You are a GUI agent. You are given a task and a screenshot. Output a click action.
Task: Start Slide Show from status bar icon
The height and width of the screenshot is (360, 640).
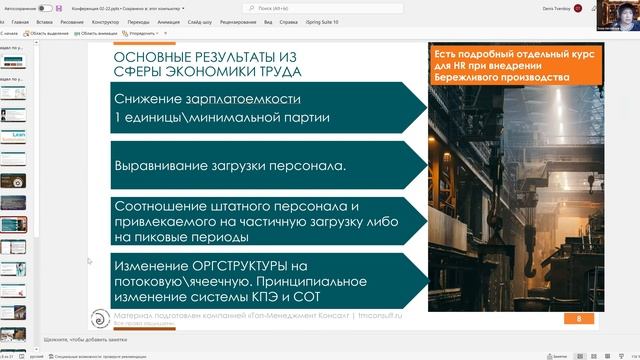pyautogui.click(x=621, y=356)
